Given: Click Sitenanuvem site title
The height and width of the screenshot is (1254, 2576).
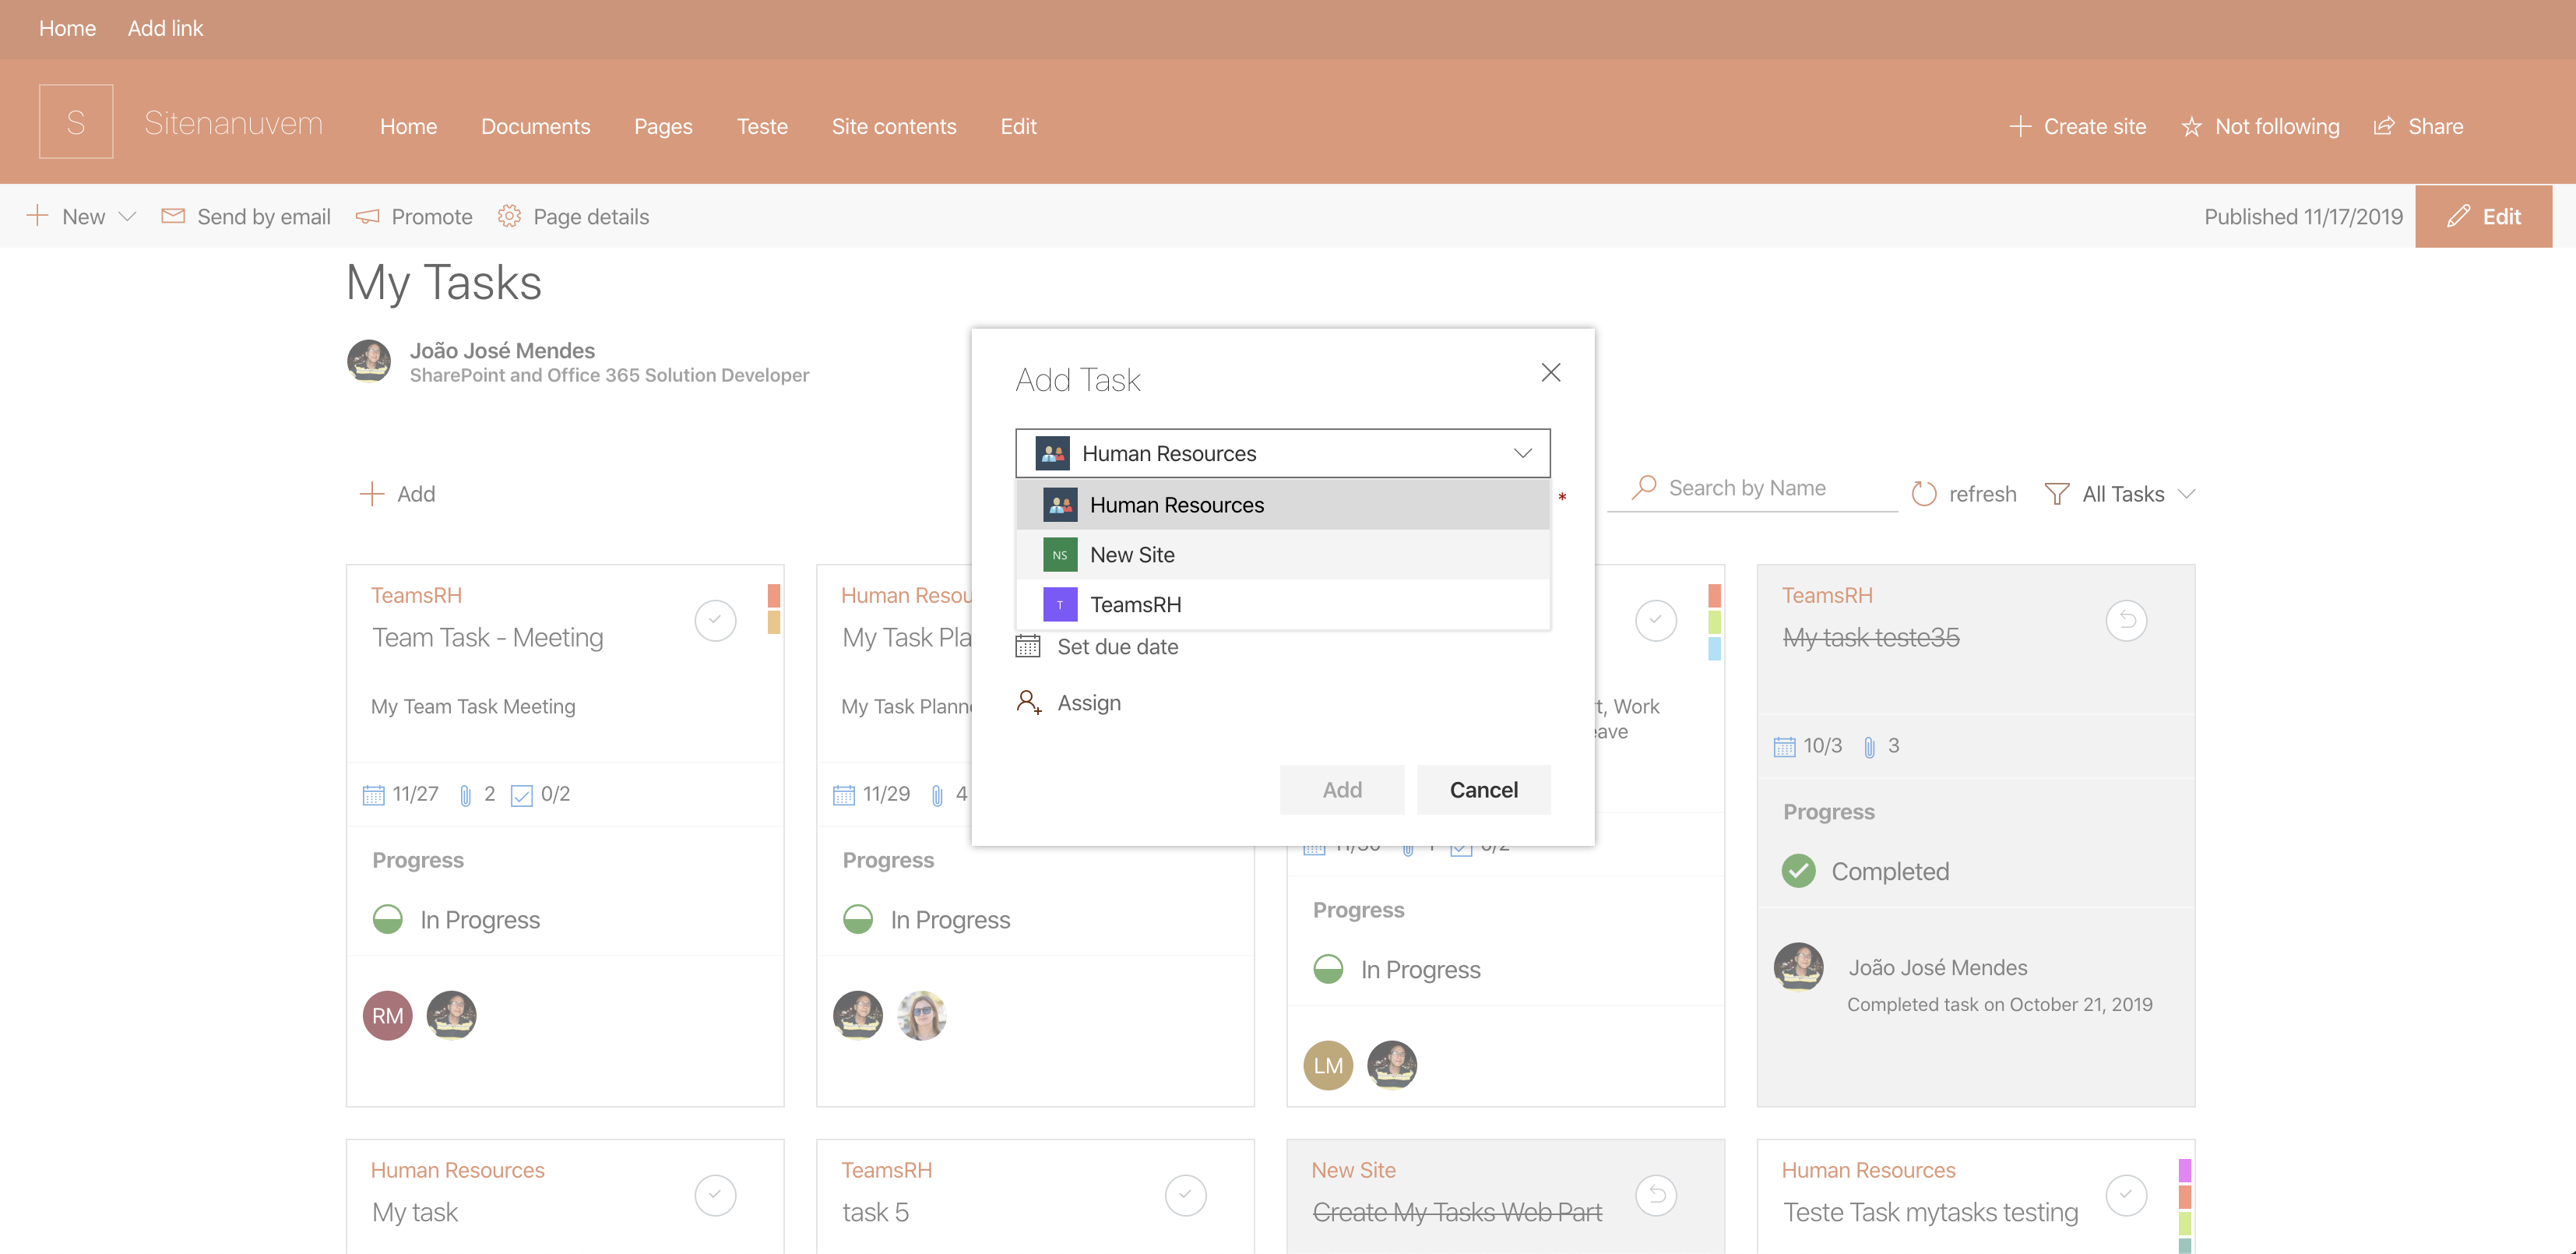Looking at the screenshot, I should [233, 122].
